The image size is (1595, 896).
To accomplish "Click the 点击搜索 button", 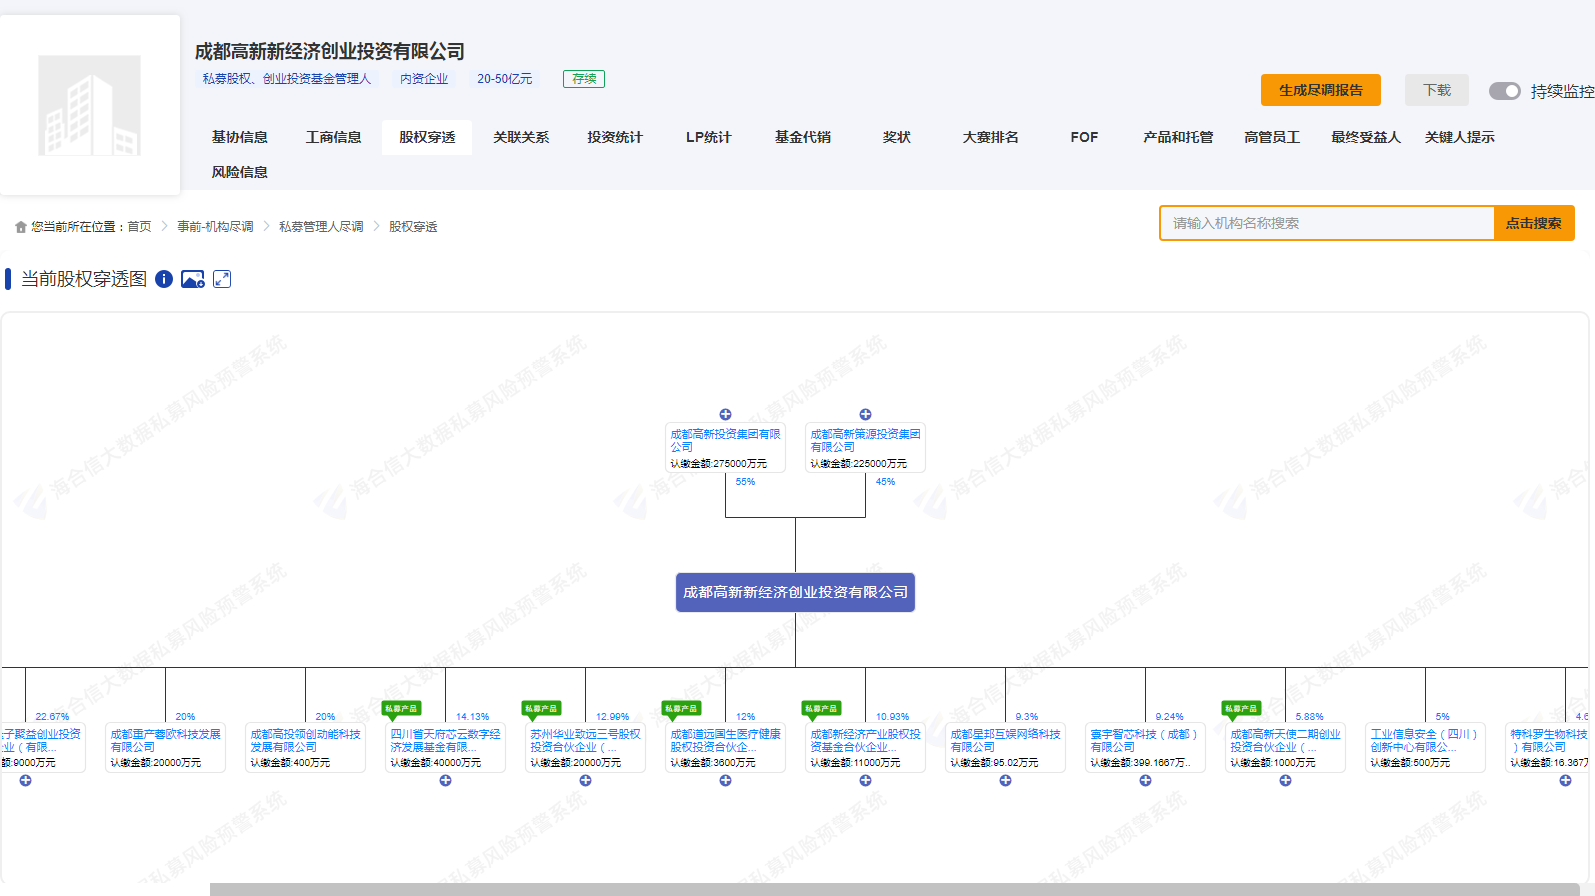I will click(x=1533, y=223).
